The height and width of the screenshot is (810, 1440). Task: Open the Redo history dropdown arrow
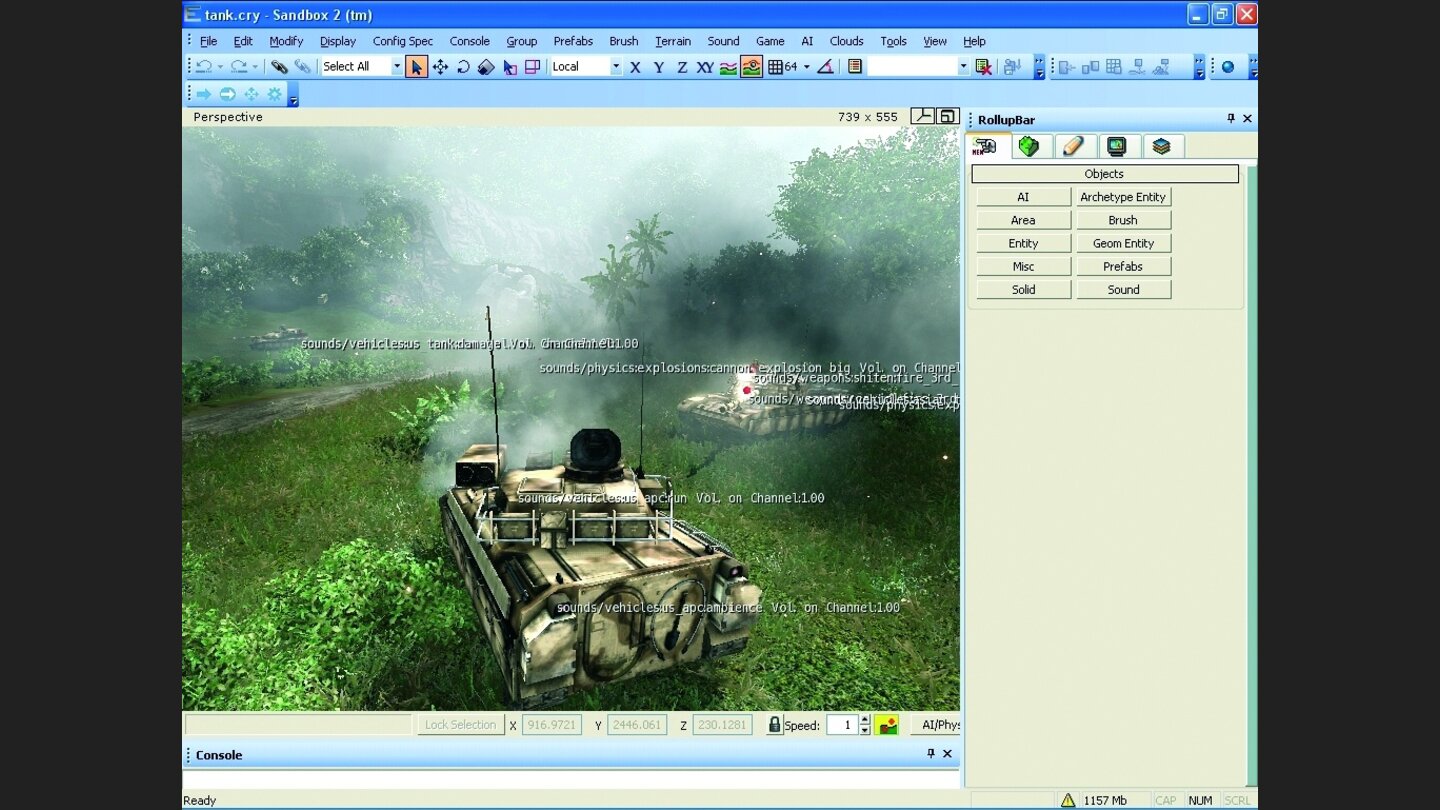tap(255, 67)
